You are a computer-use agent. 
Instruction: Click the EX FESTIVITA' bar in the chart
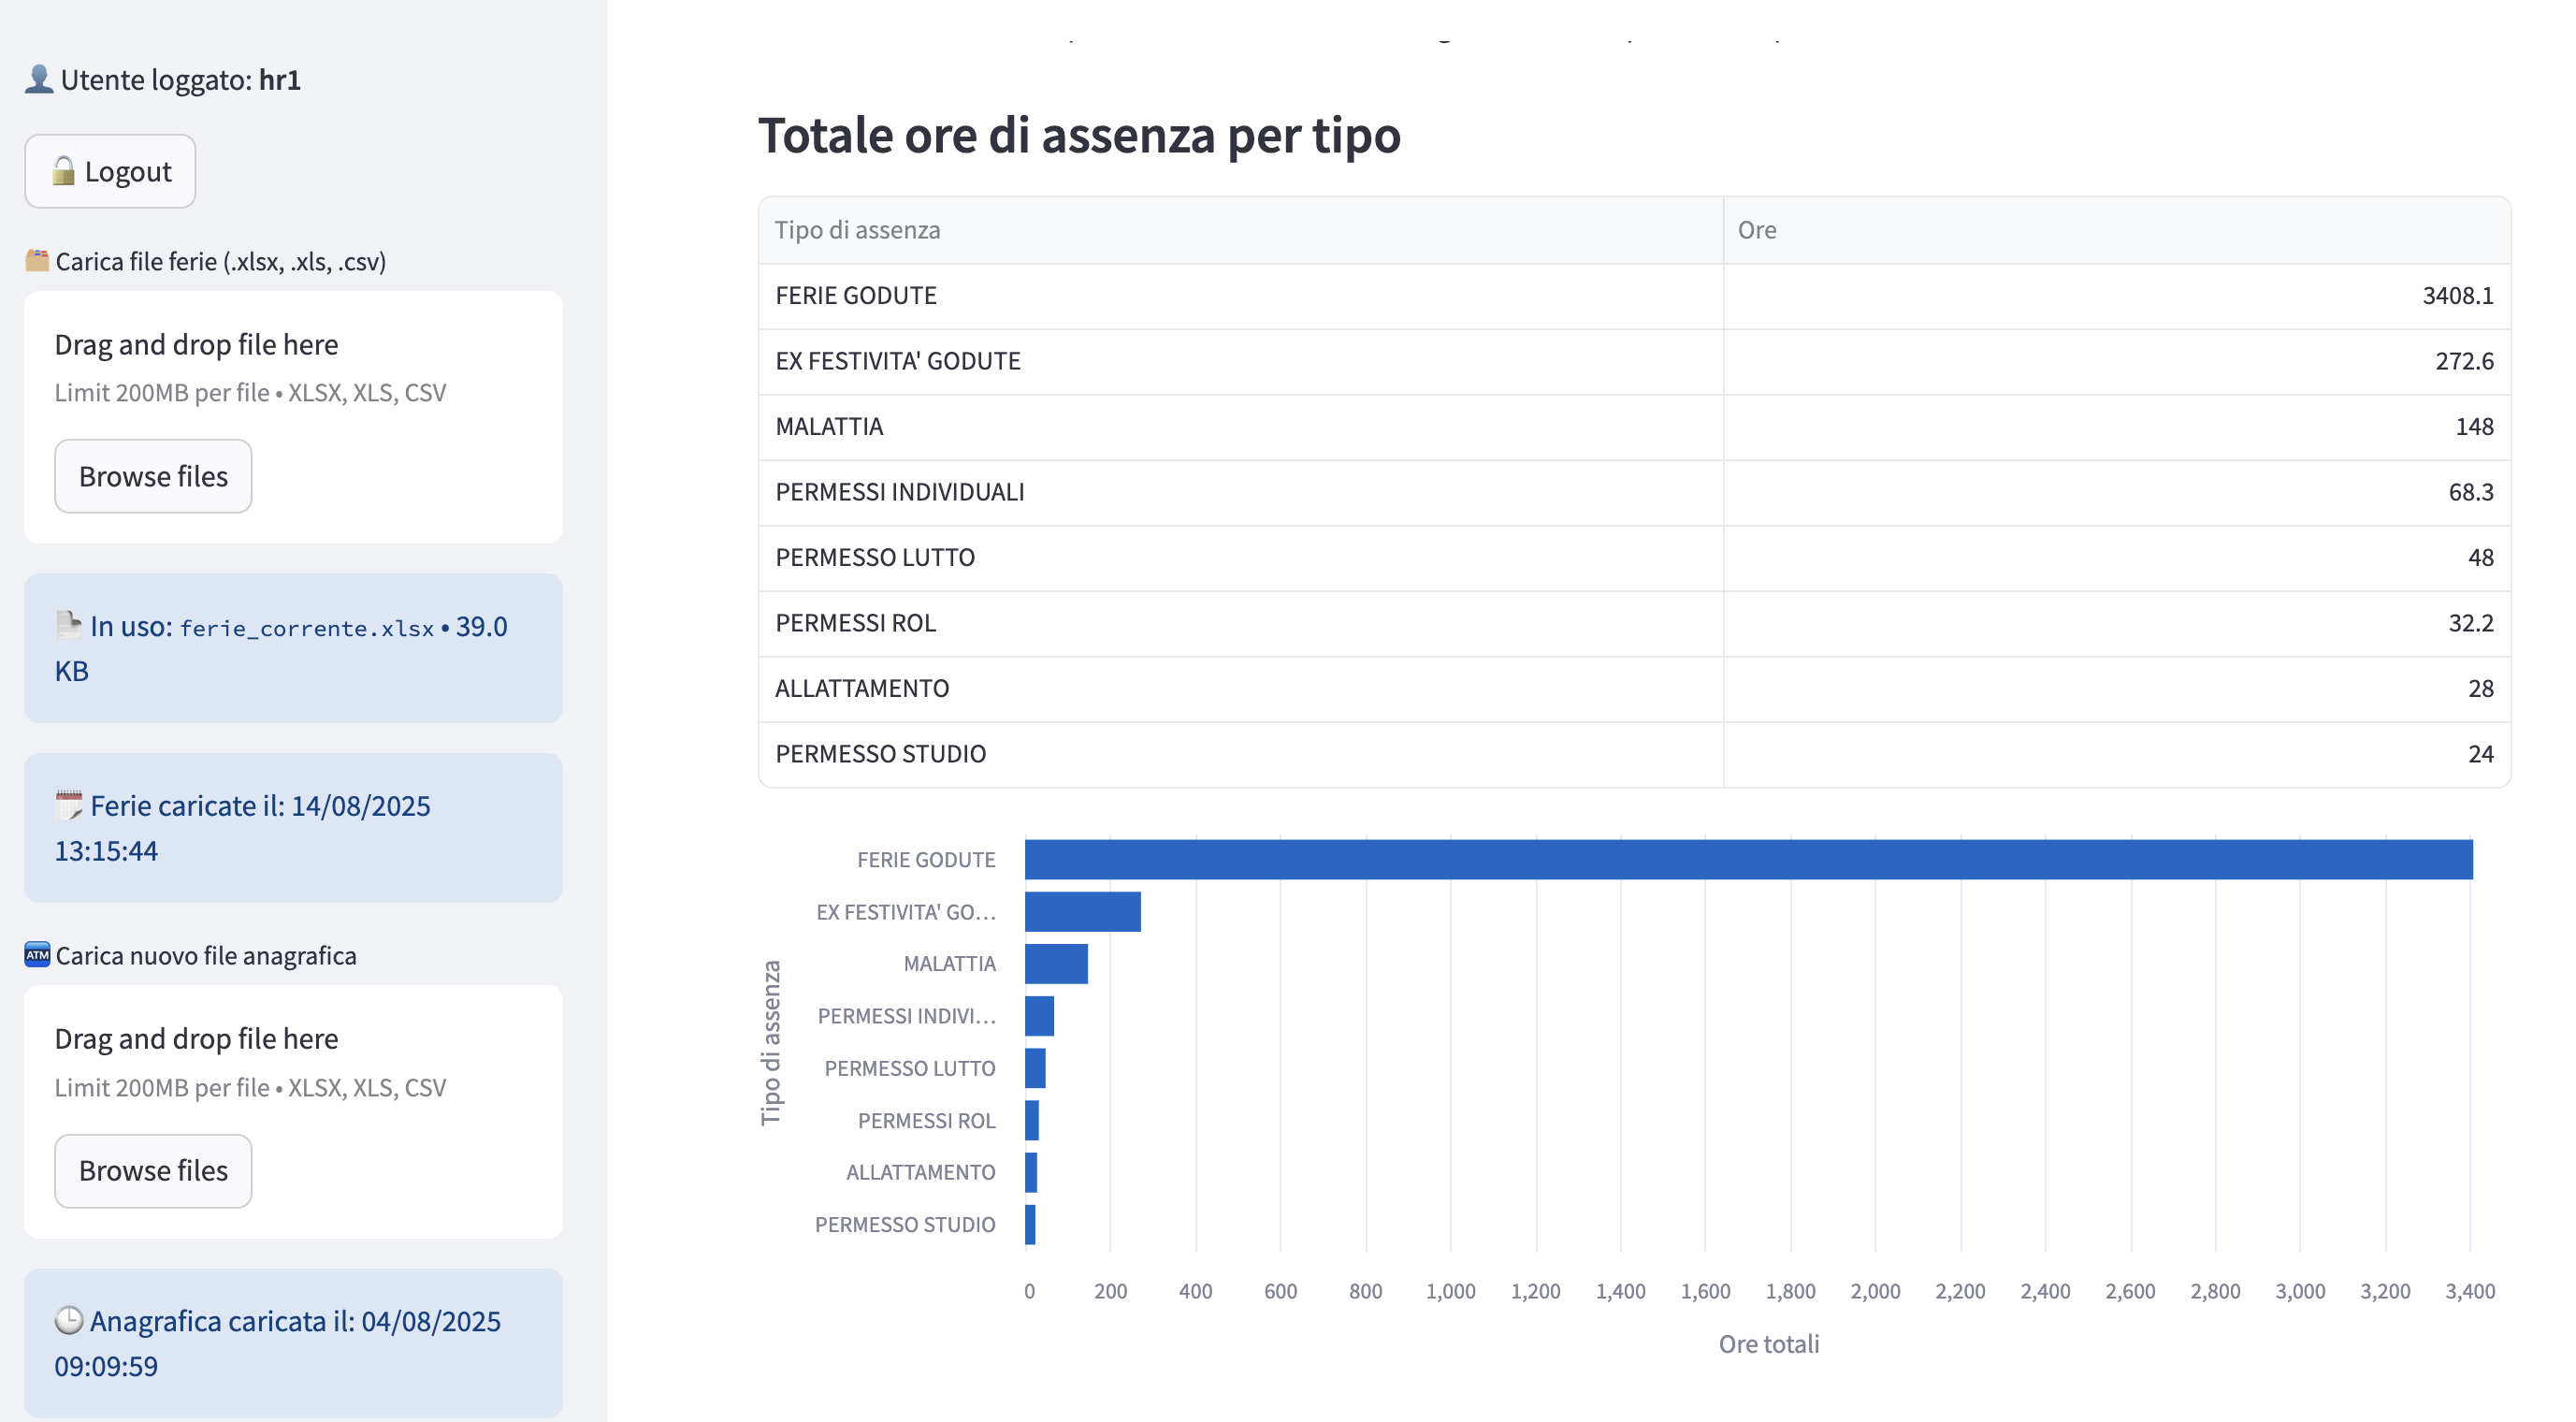point(1082,912)
